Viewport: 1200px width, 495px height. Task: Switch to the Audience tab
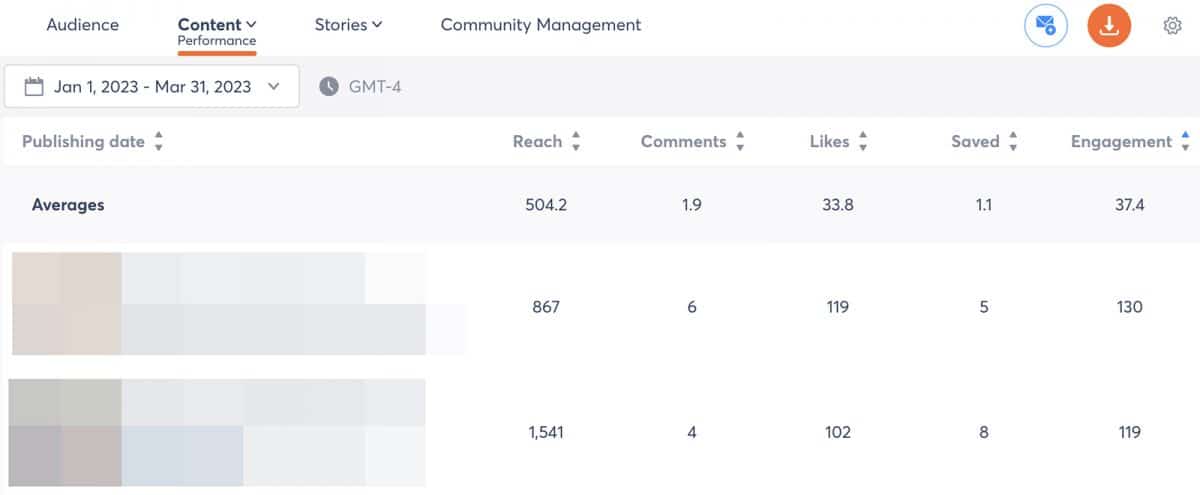82,25
